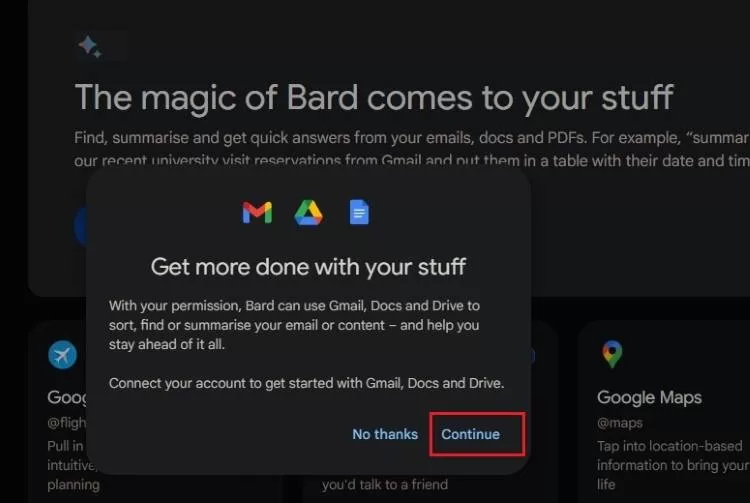The height and width of the screenshot is (503, 750).
Task: Click the @maps handle text
Action: click(x=620, y=423)
